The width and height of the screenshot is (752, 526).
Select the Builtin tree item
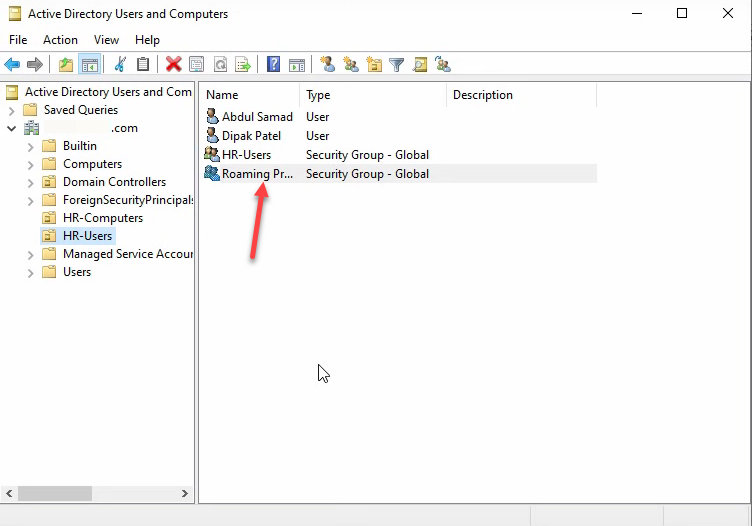[80, 146]
